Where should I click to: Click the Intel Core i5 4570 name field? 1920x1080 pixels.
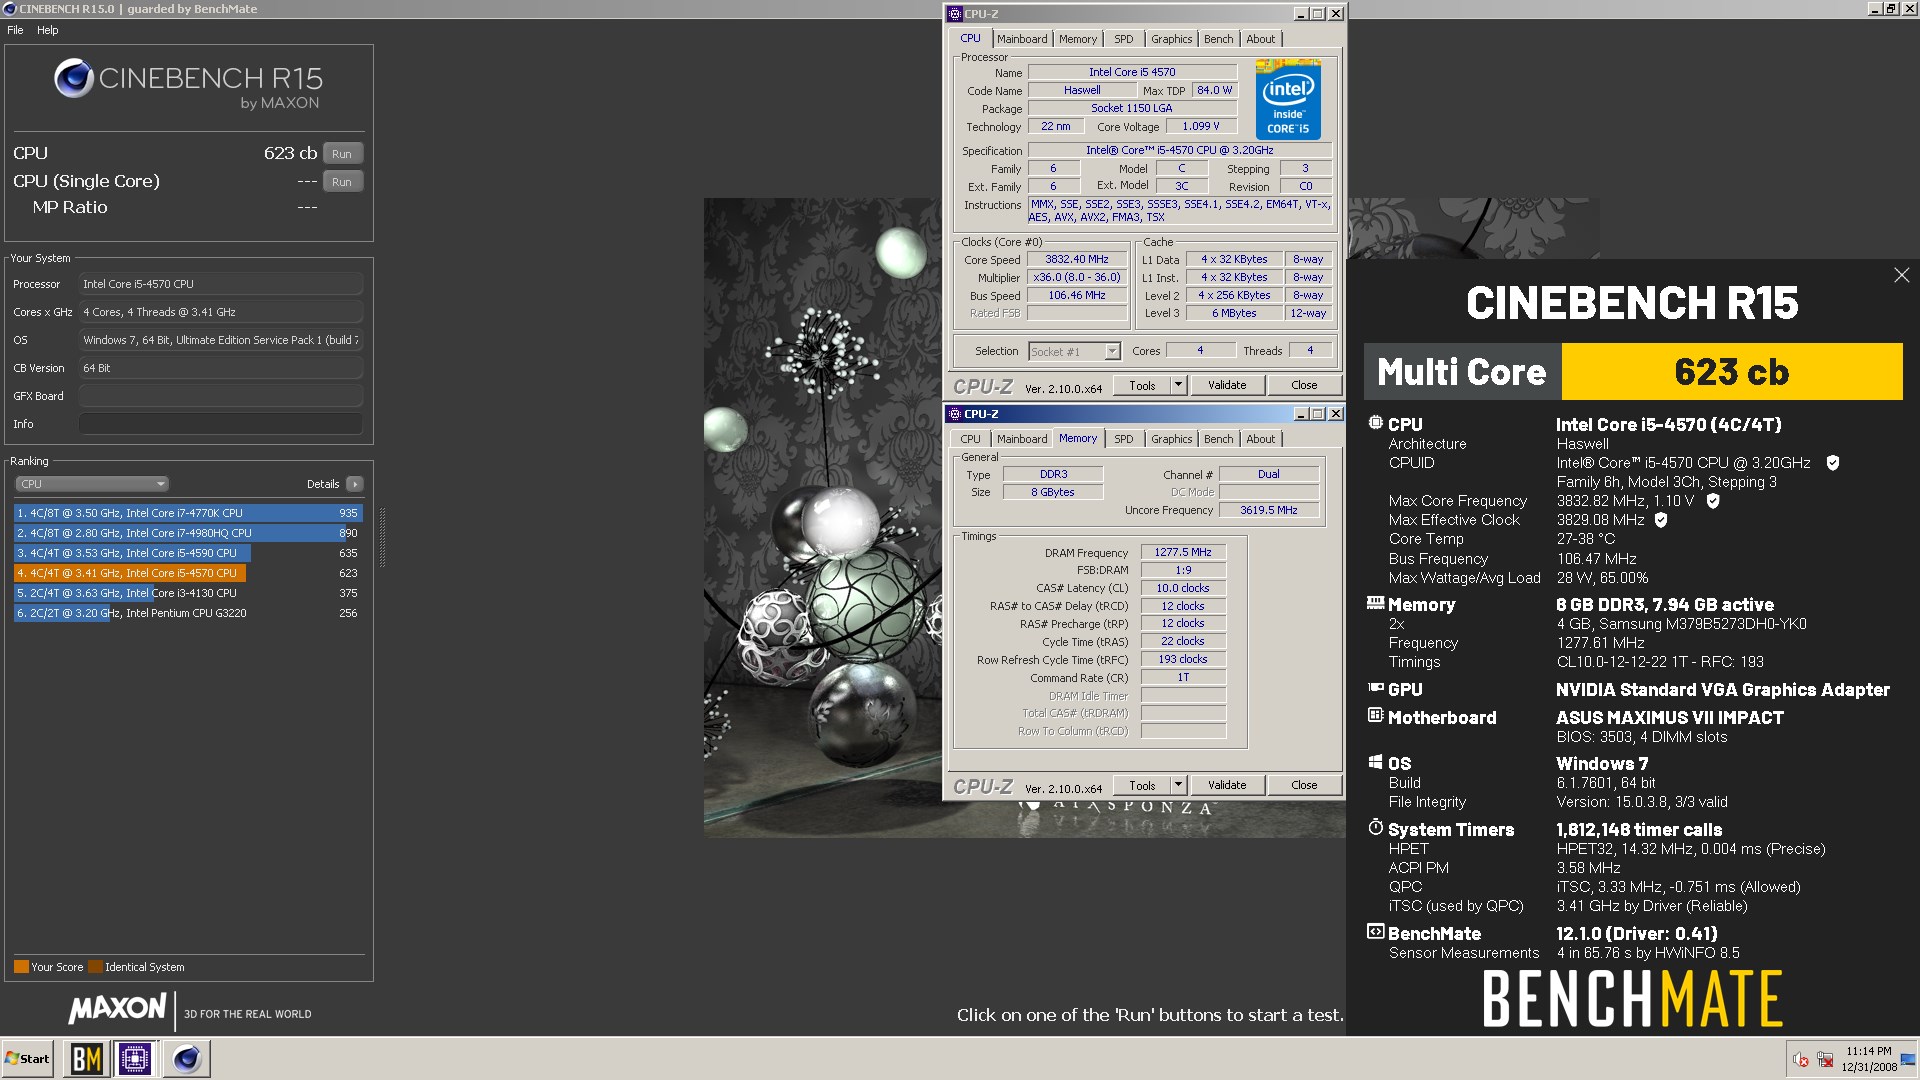pos(1132,72)
